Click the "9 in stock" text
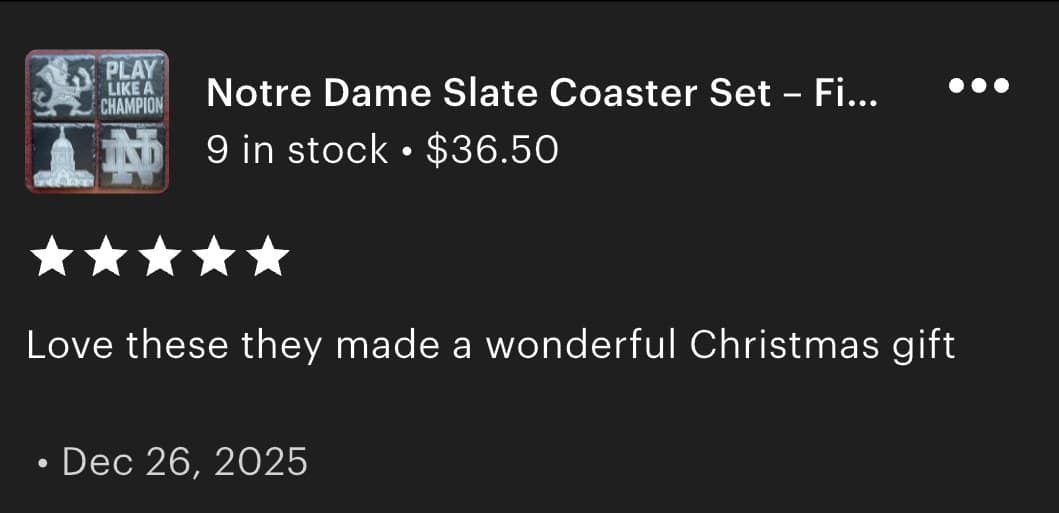1059x513 pixels. [296, 150]
